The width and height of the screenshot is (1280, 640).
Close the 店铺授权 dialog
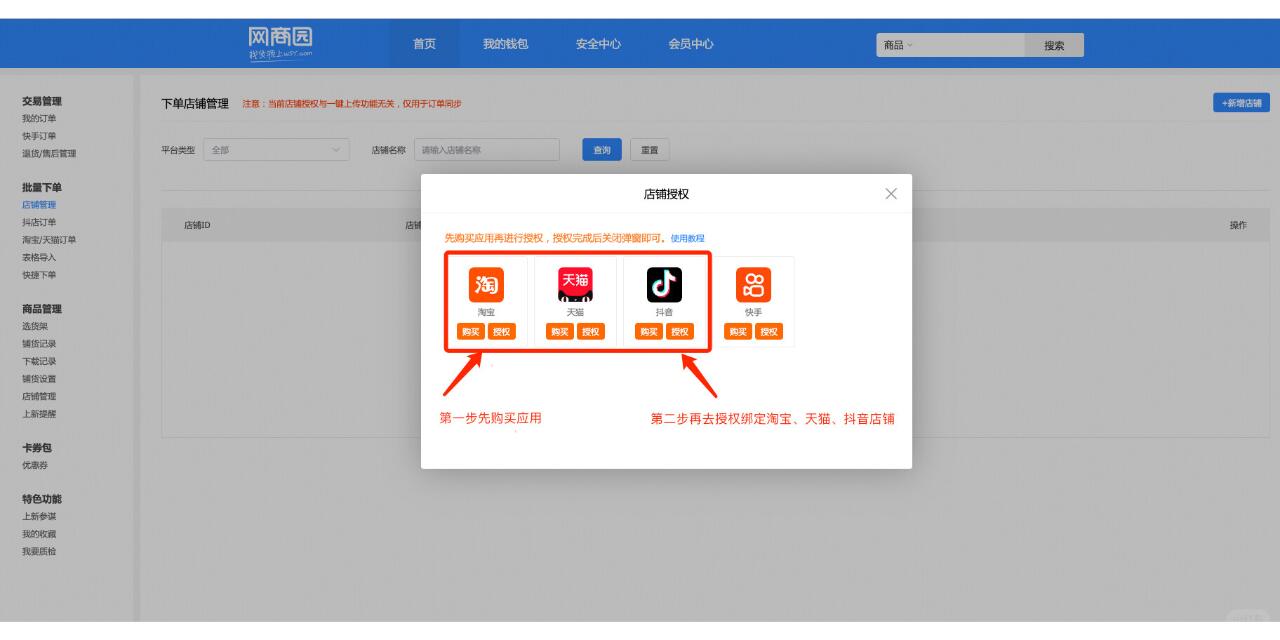891,194
